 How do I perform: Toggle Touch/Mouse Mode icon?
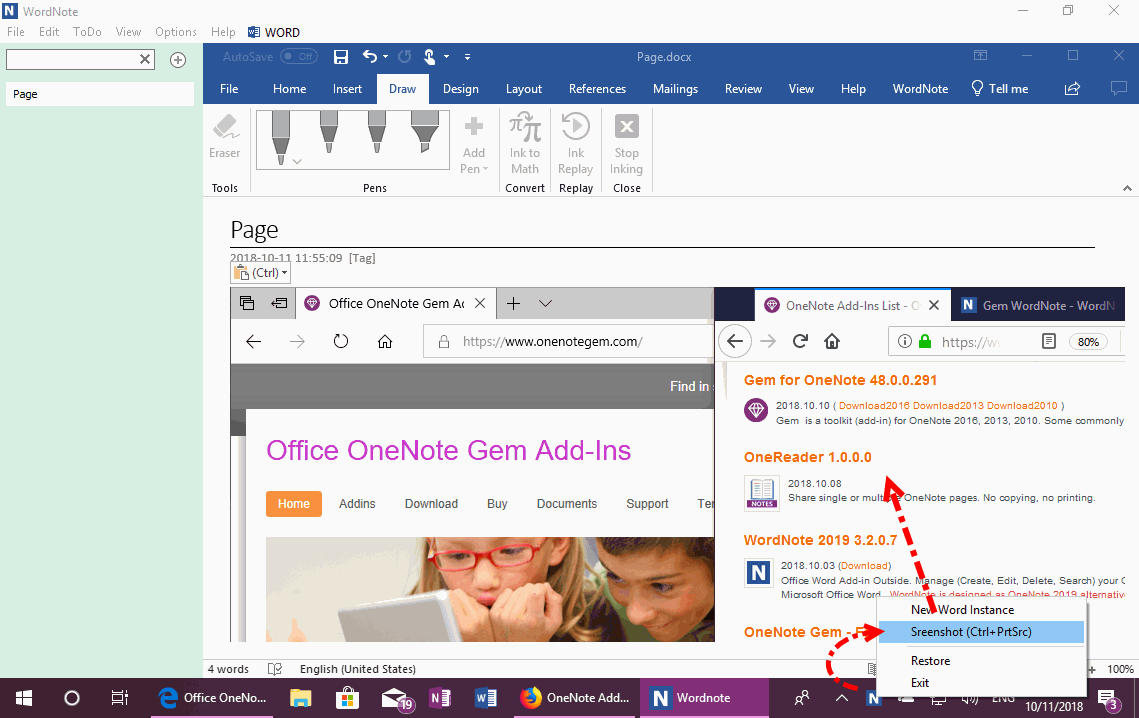pos(430,57)
